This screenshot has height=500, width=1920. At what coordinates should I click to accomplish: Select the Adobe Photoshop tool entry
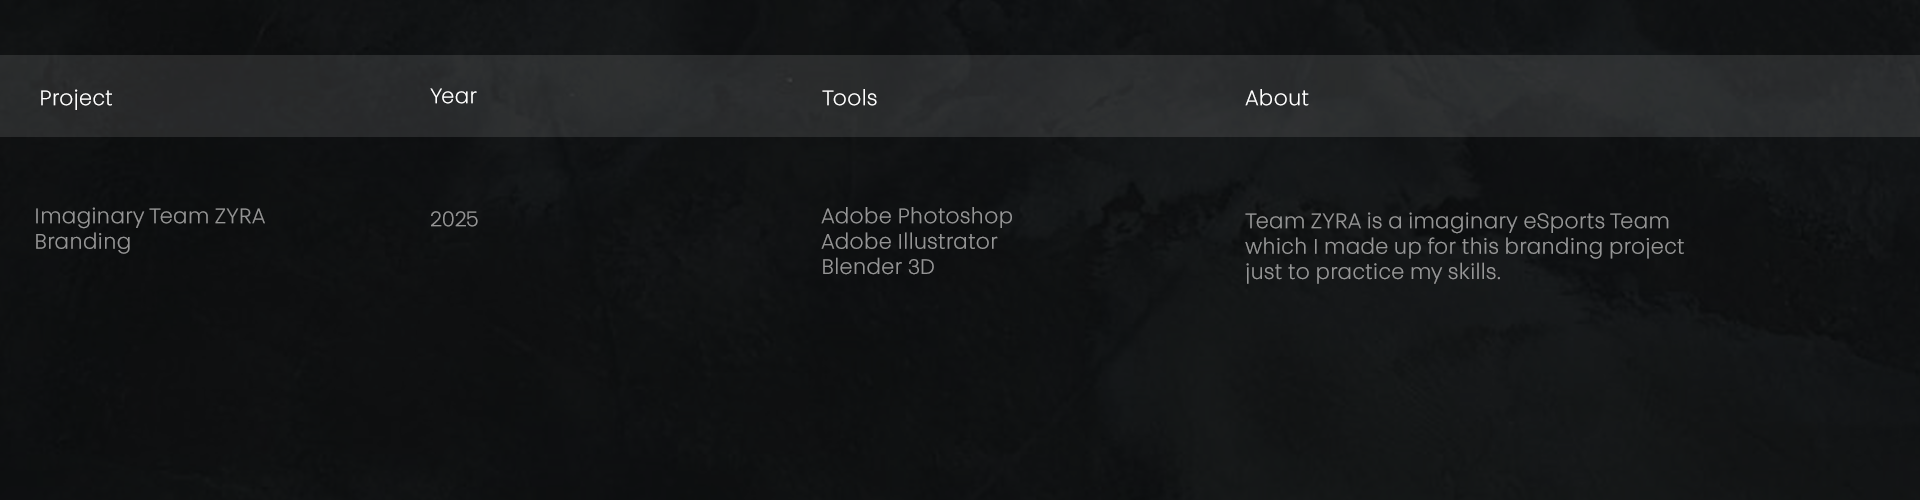916,216
